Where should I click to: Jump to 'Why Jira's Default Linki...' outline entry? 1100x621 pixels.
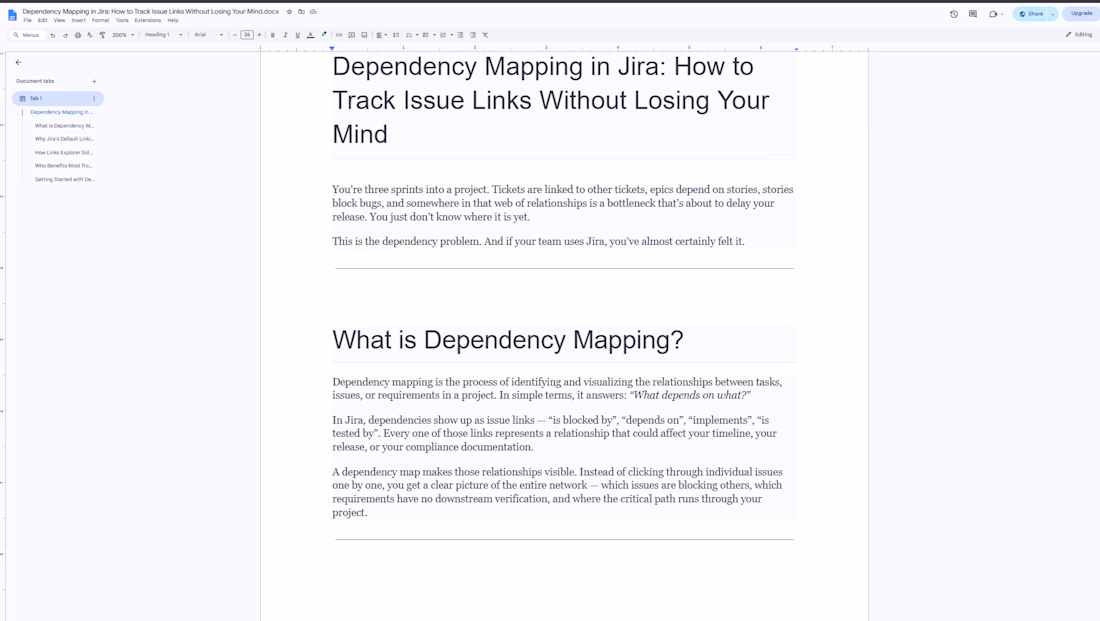point(64,139)
